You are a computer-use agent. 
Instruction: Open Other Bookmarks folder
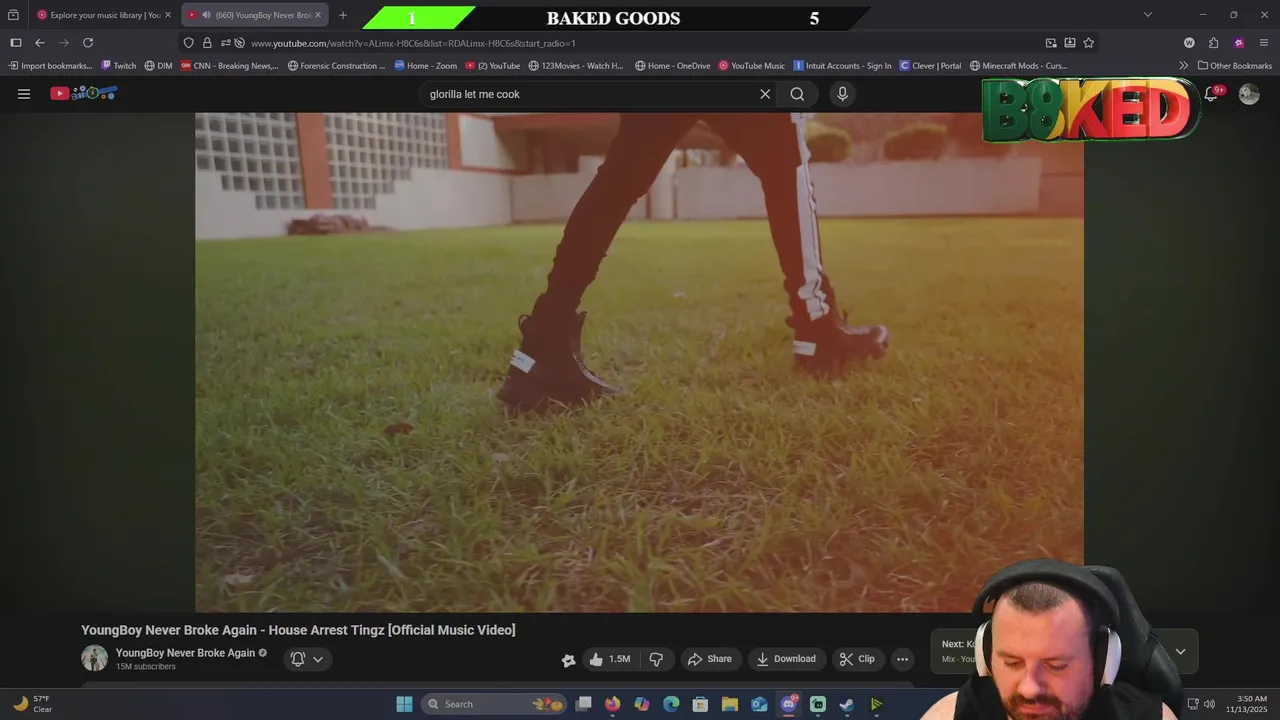tap(1235, 66)
